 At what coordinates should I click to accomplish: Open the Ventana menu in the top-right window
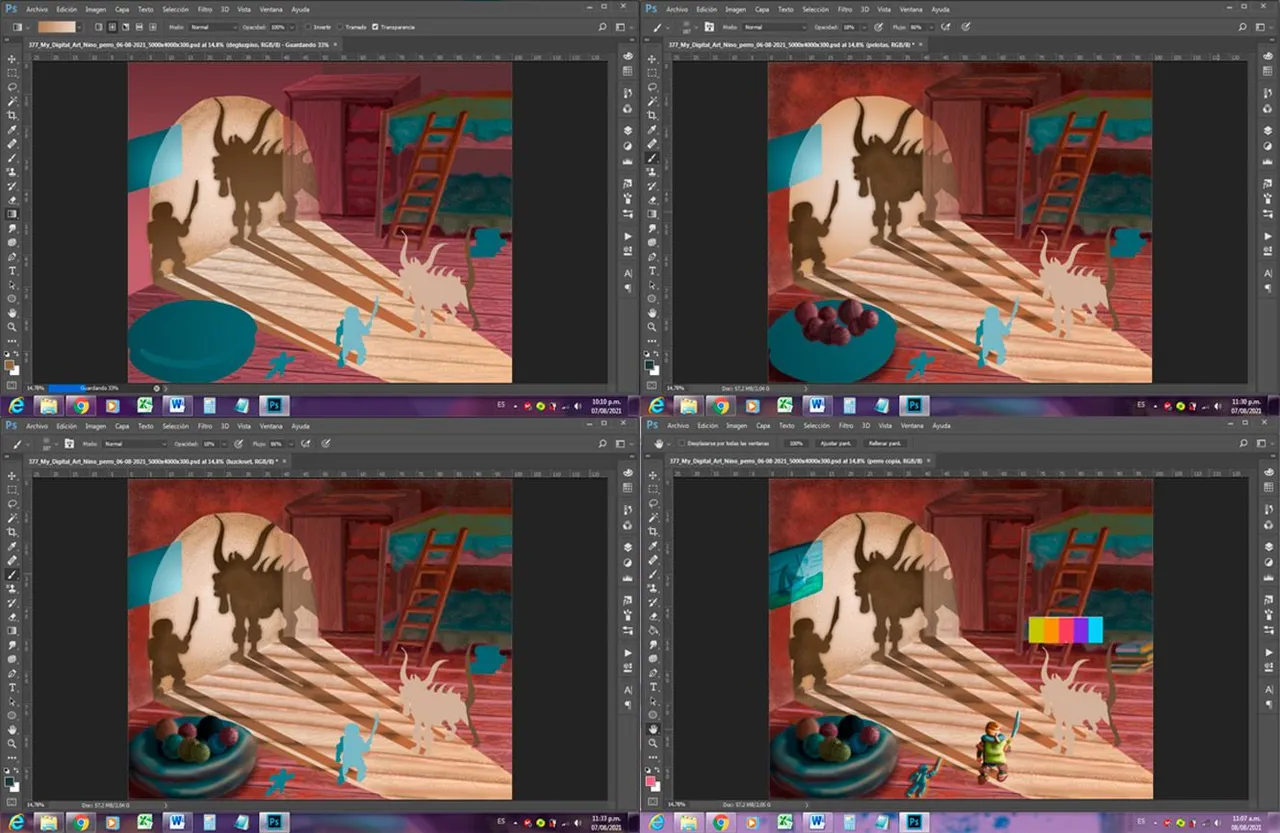[x=911, y=8]
